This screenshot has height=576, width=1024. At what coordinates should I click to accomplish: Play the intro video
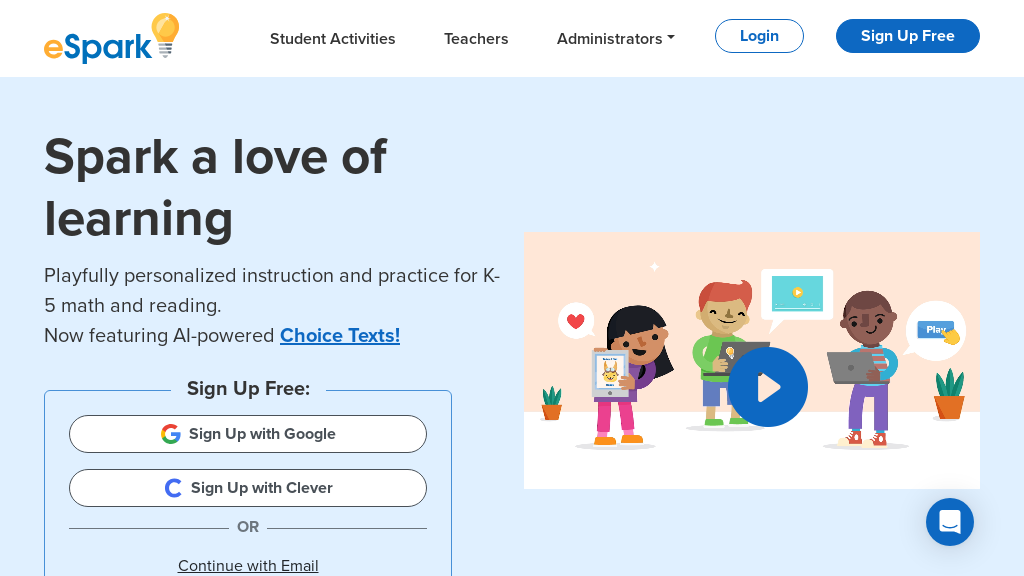tap(767, 387)
